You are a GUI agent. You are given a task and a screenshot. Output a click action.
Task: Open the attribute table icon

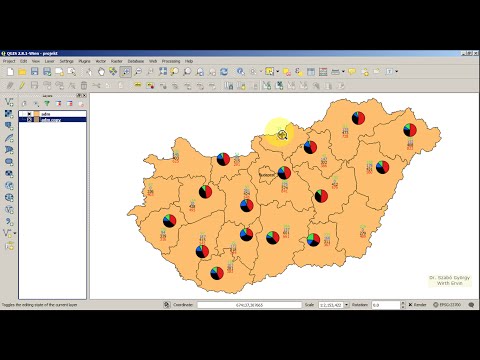[311, 72]
